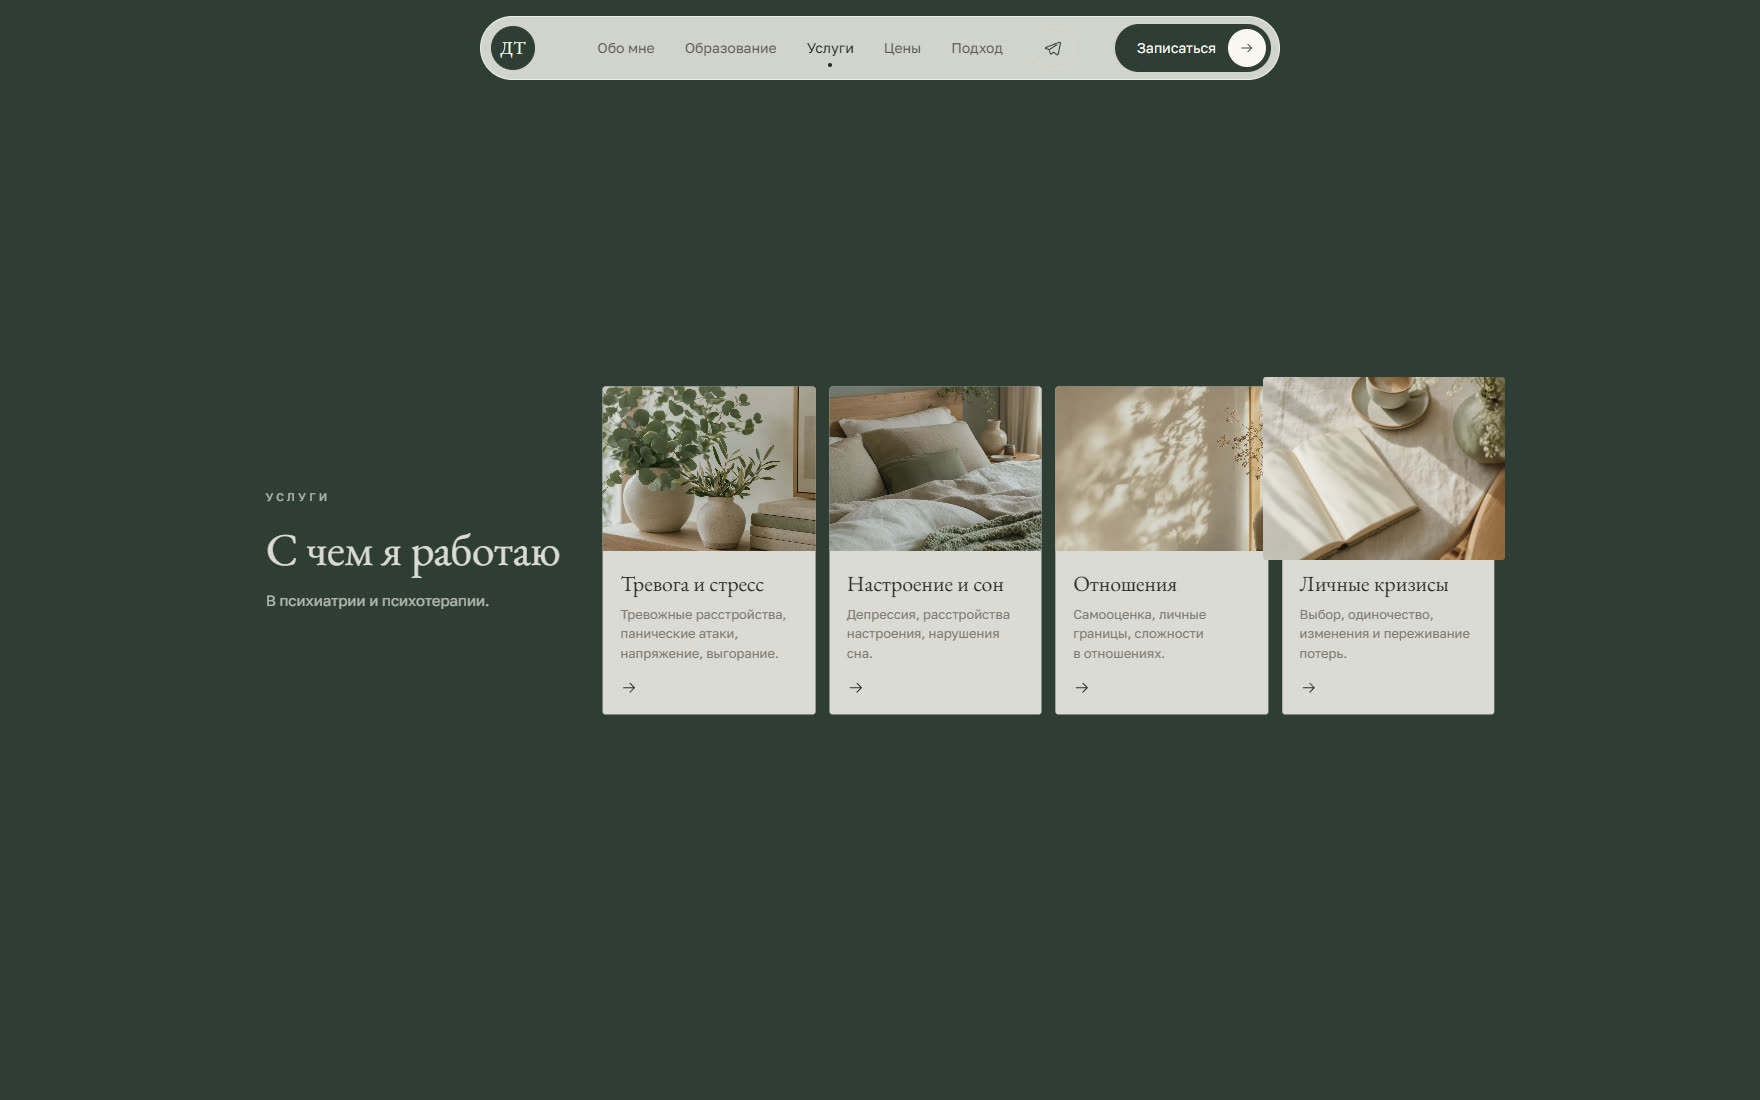Select the Услуги nav item

830,48
